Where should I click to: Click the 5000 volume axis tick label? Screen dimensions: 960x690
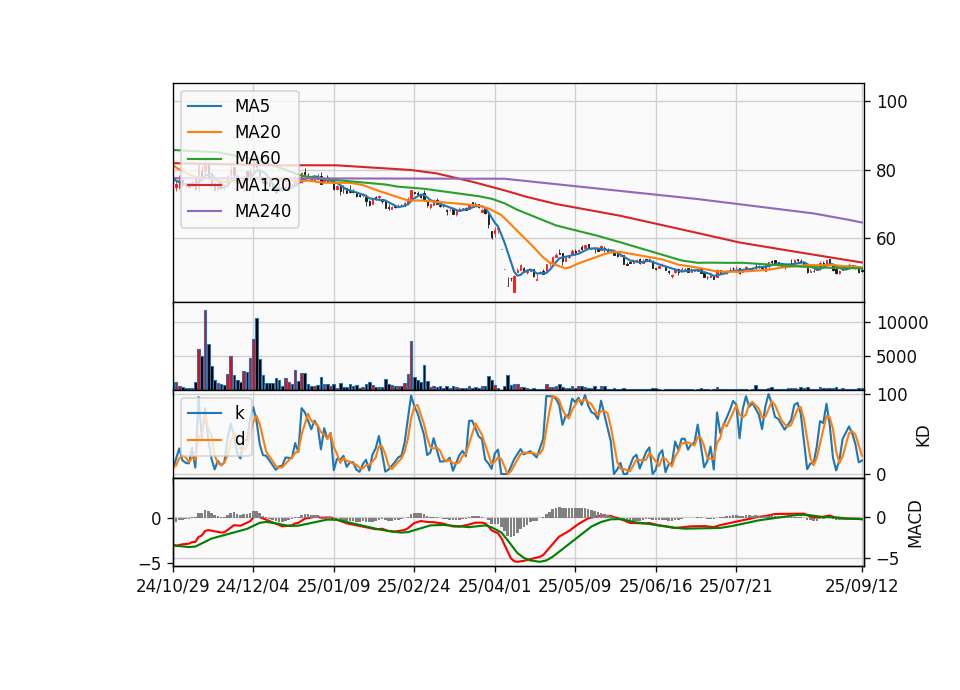click(896, 357)
